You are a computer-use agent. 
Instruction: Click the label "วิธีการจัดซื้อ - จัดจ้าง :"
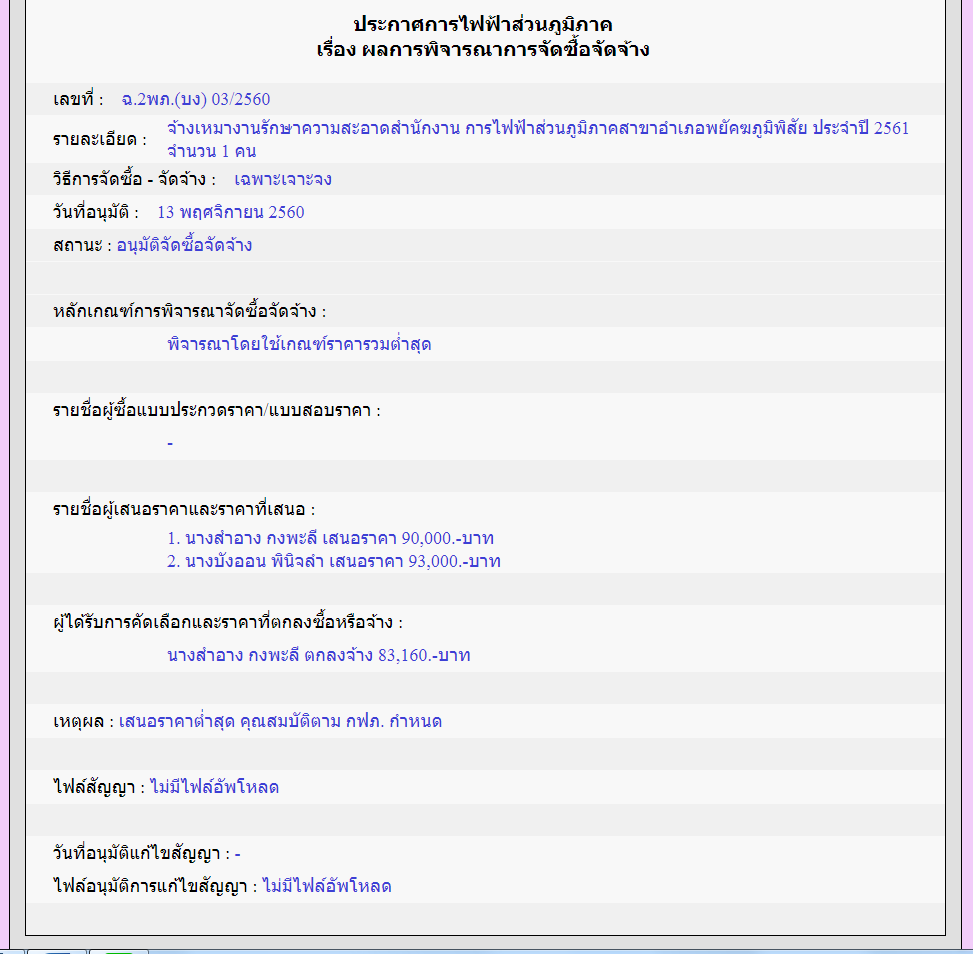pyautogui.click(x=135, y=179)
